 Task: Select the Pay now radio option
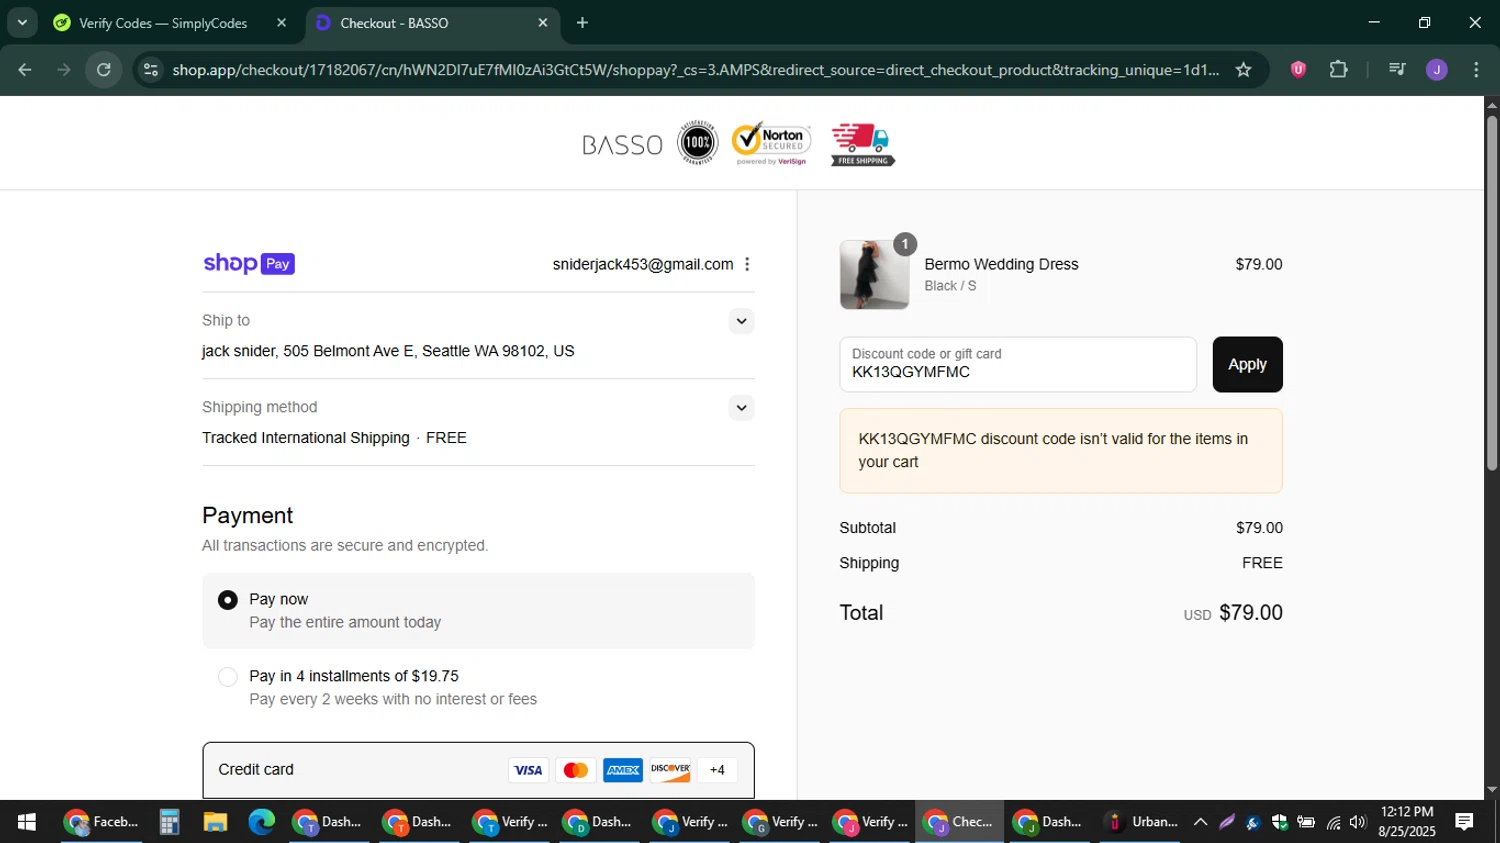pos(228,600)
